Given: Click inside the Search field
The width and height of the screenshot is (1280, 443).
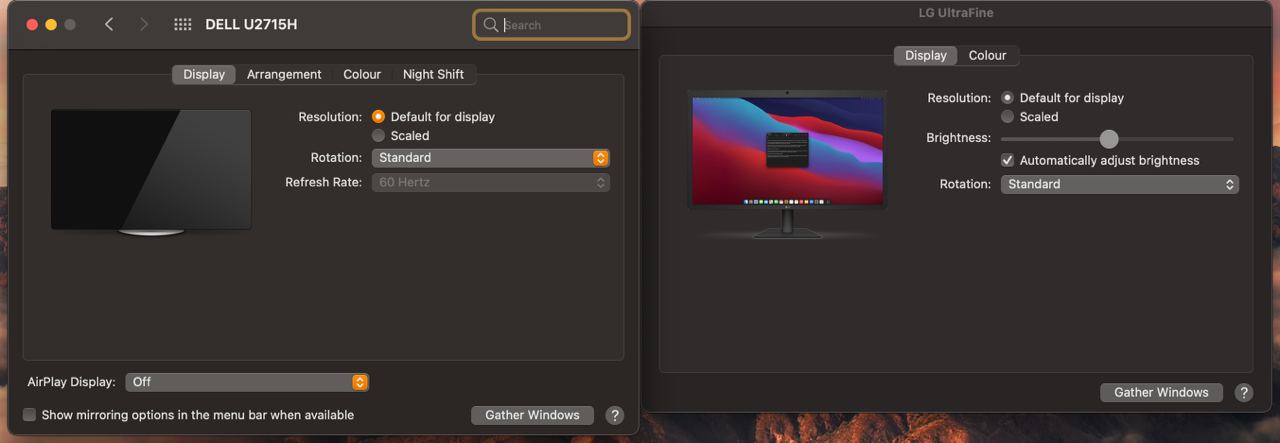Looking at the screenshot, I should tap(552, 25).
